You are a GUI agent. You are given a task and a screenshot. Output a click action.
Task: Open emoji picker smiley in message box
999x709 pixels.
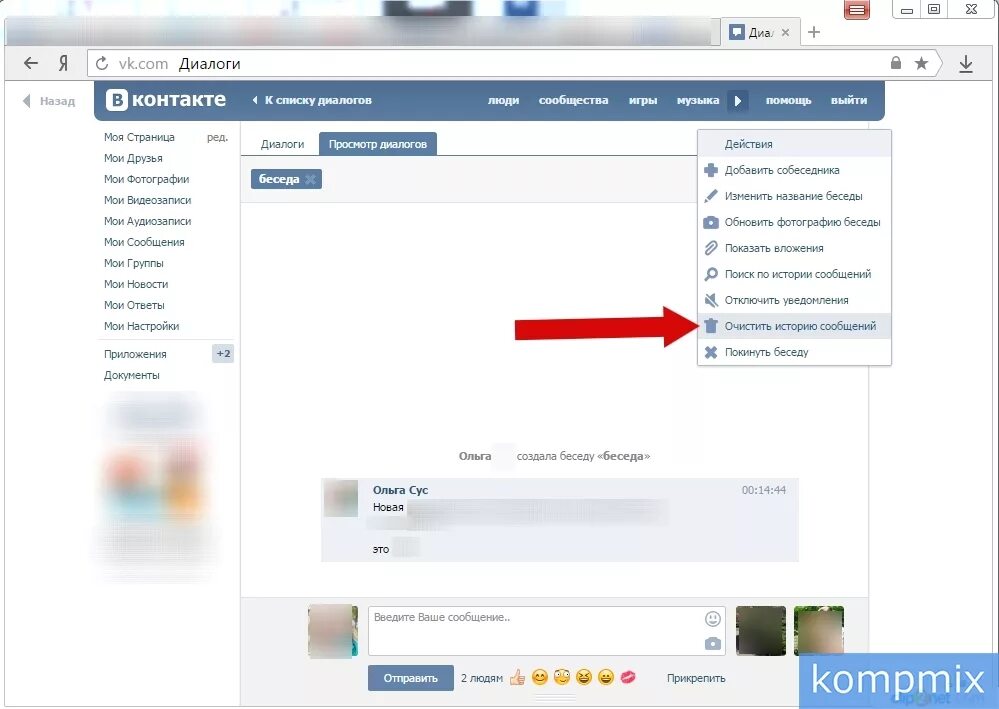click(x=713, y=619)
